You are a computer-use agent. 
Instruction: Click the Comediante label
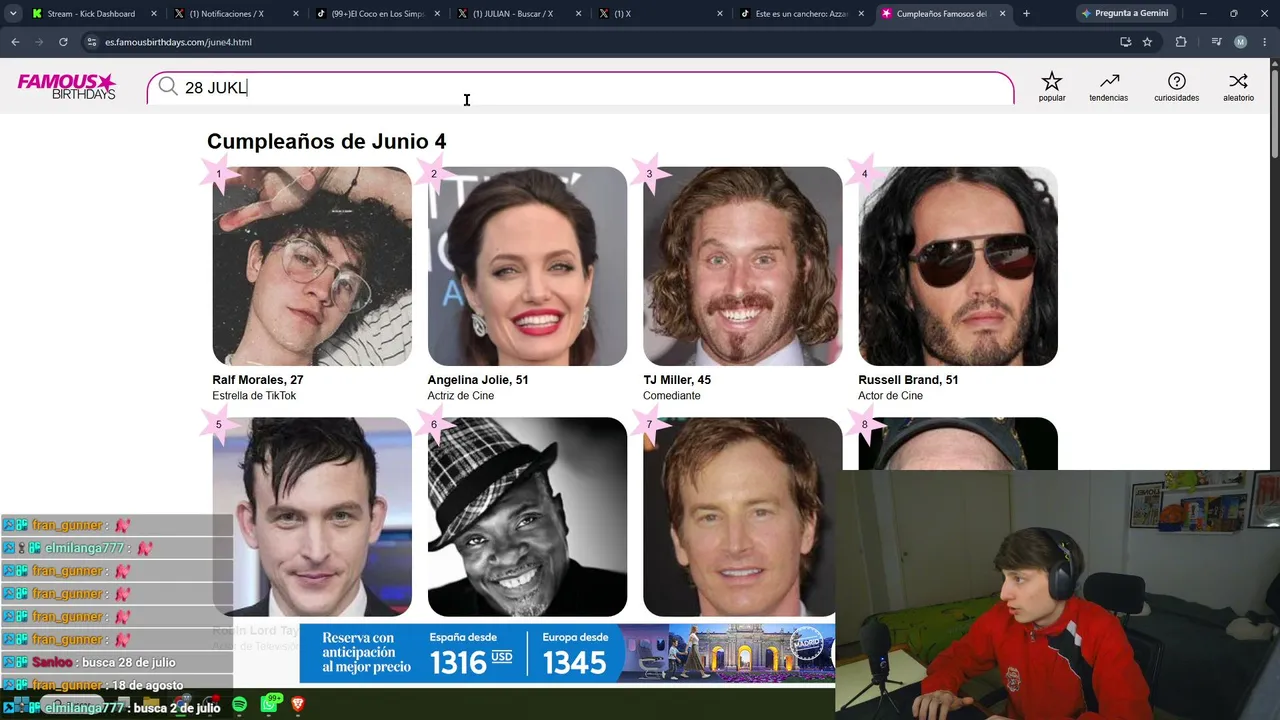pos(672,396)
